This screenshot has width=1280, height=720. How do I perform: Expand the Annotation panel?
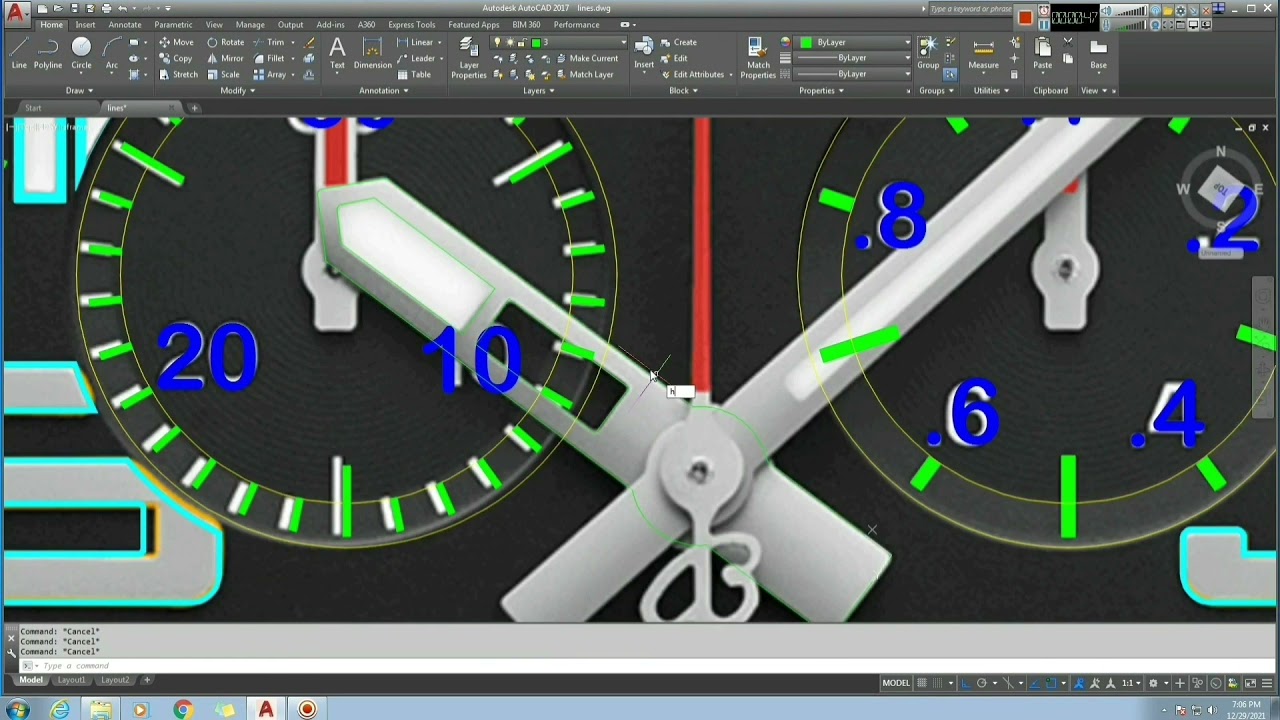click(x=384, y=90)
